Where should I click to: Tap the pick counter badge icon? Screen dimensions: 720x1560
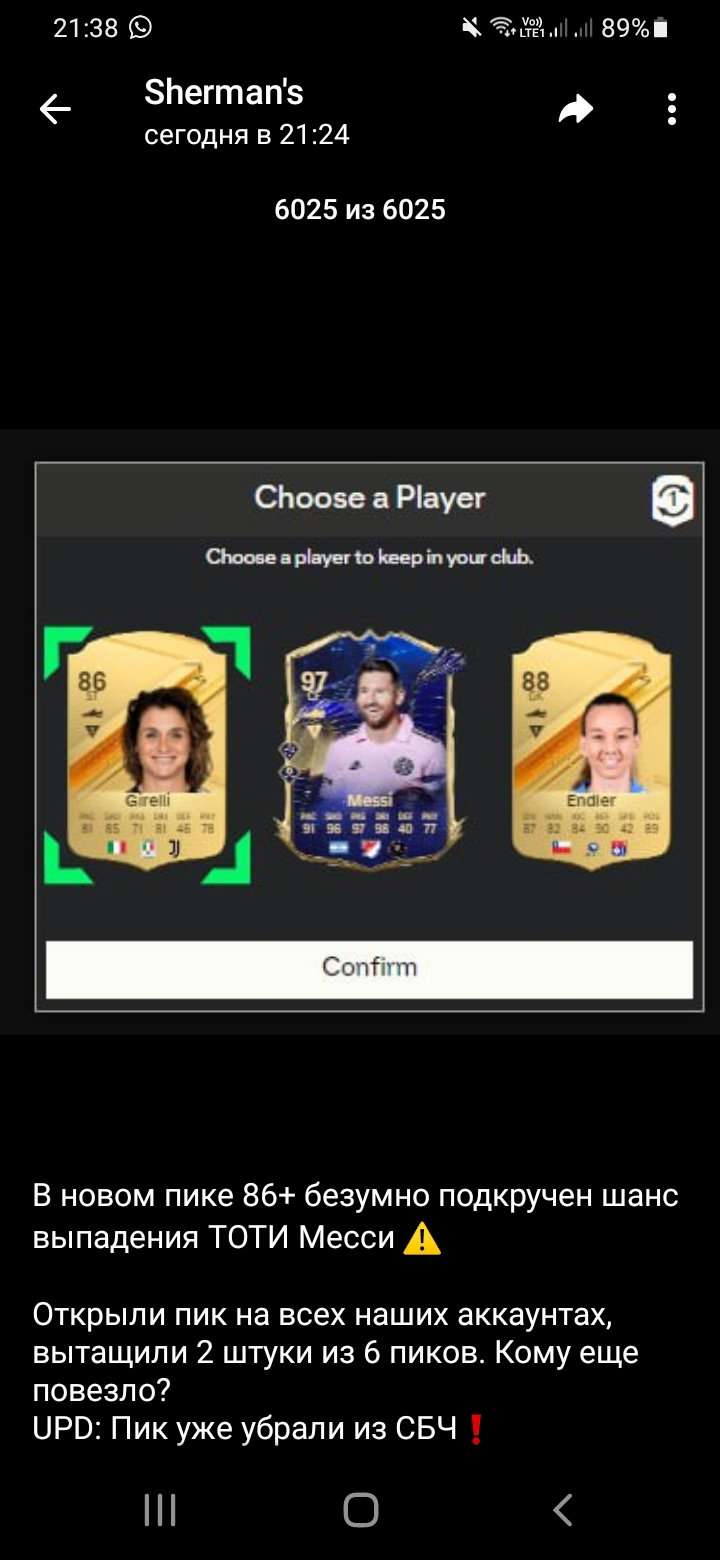(672, 500)
